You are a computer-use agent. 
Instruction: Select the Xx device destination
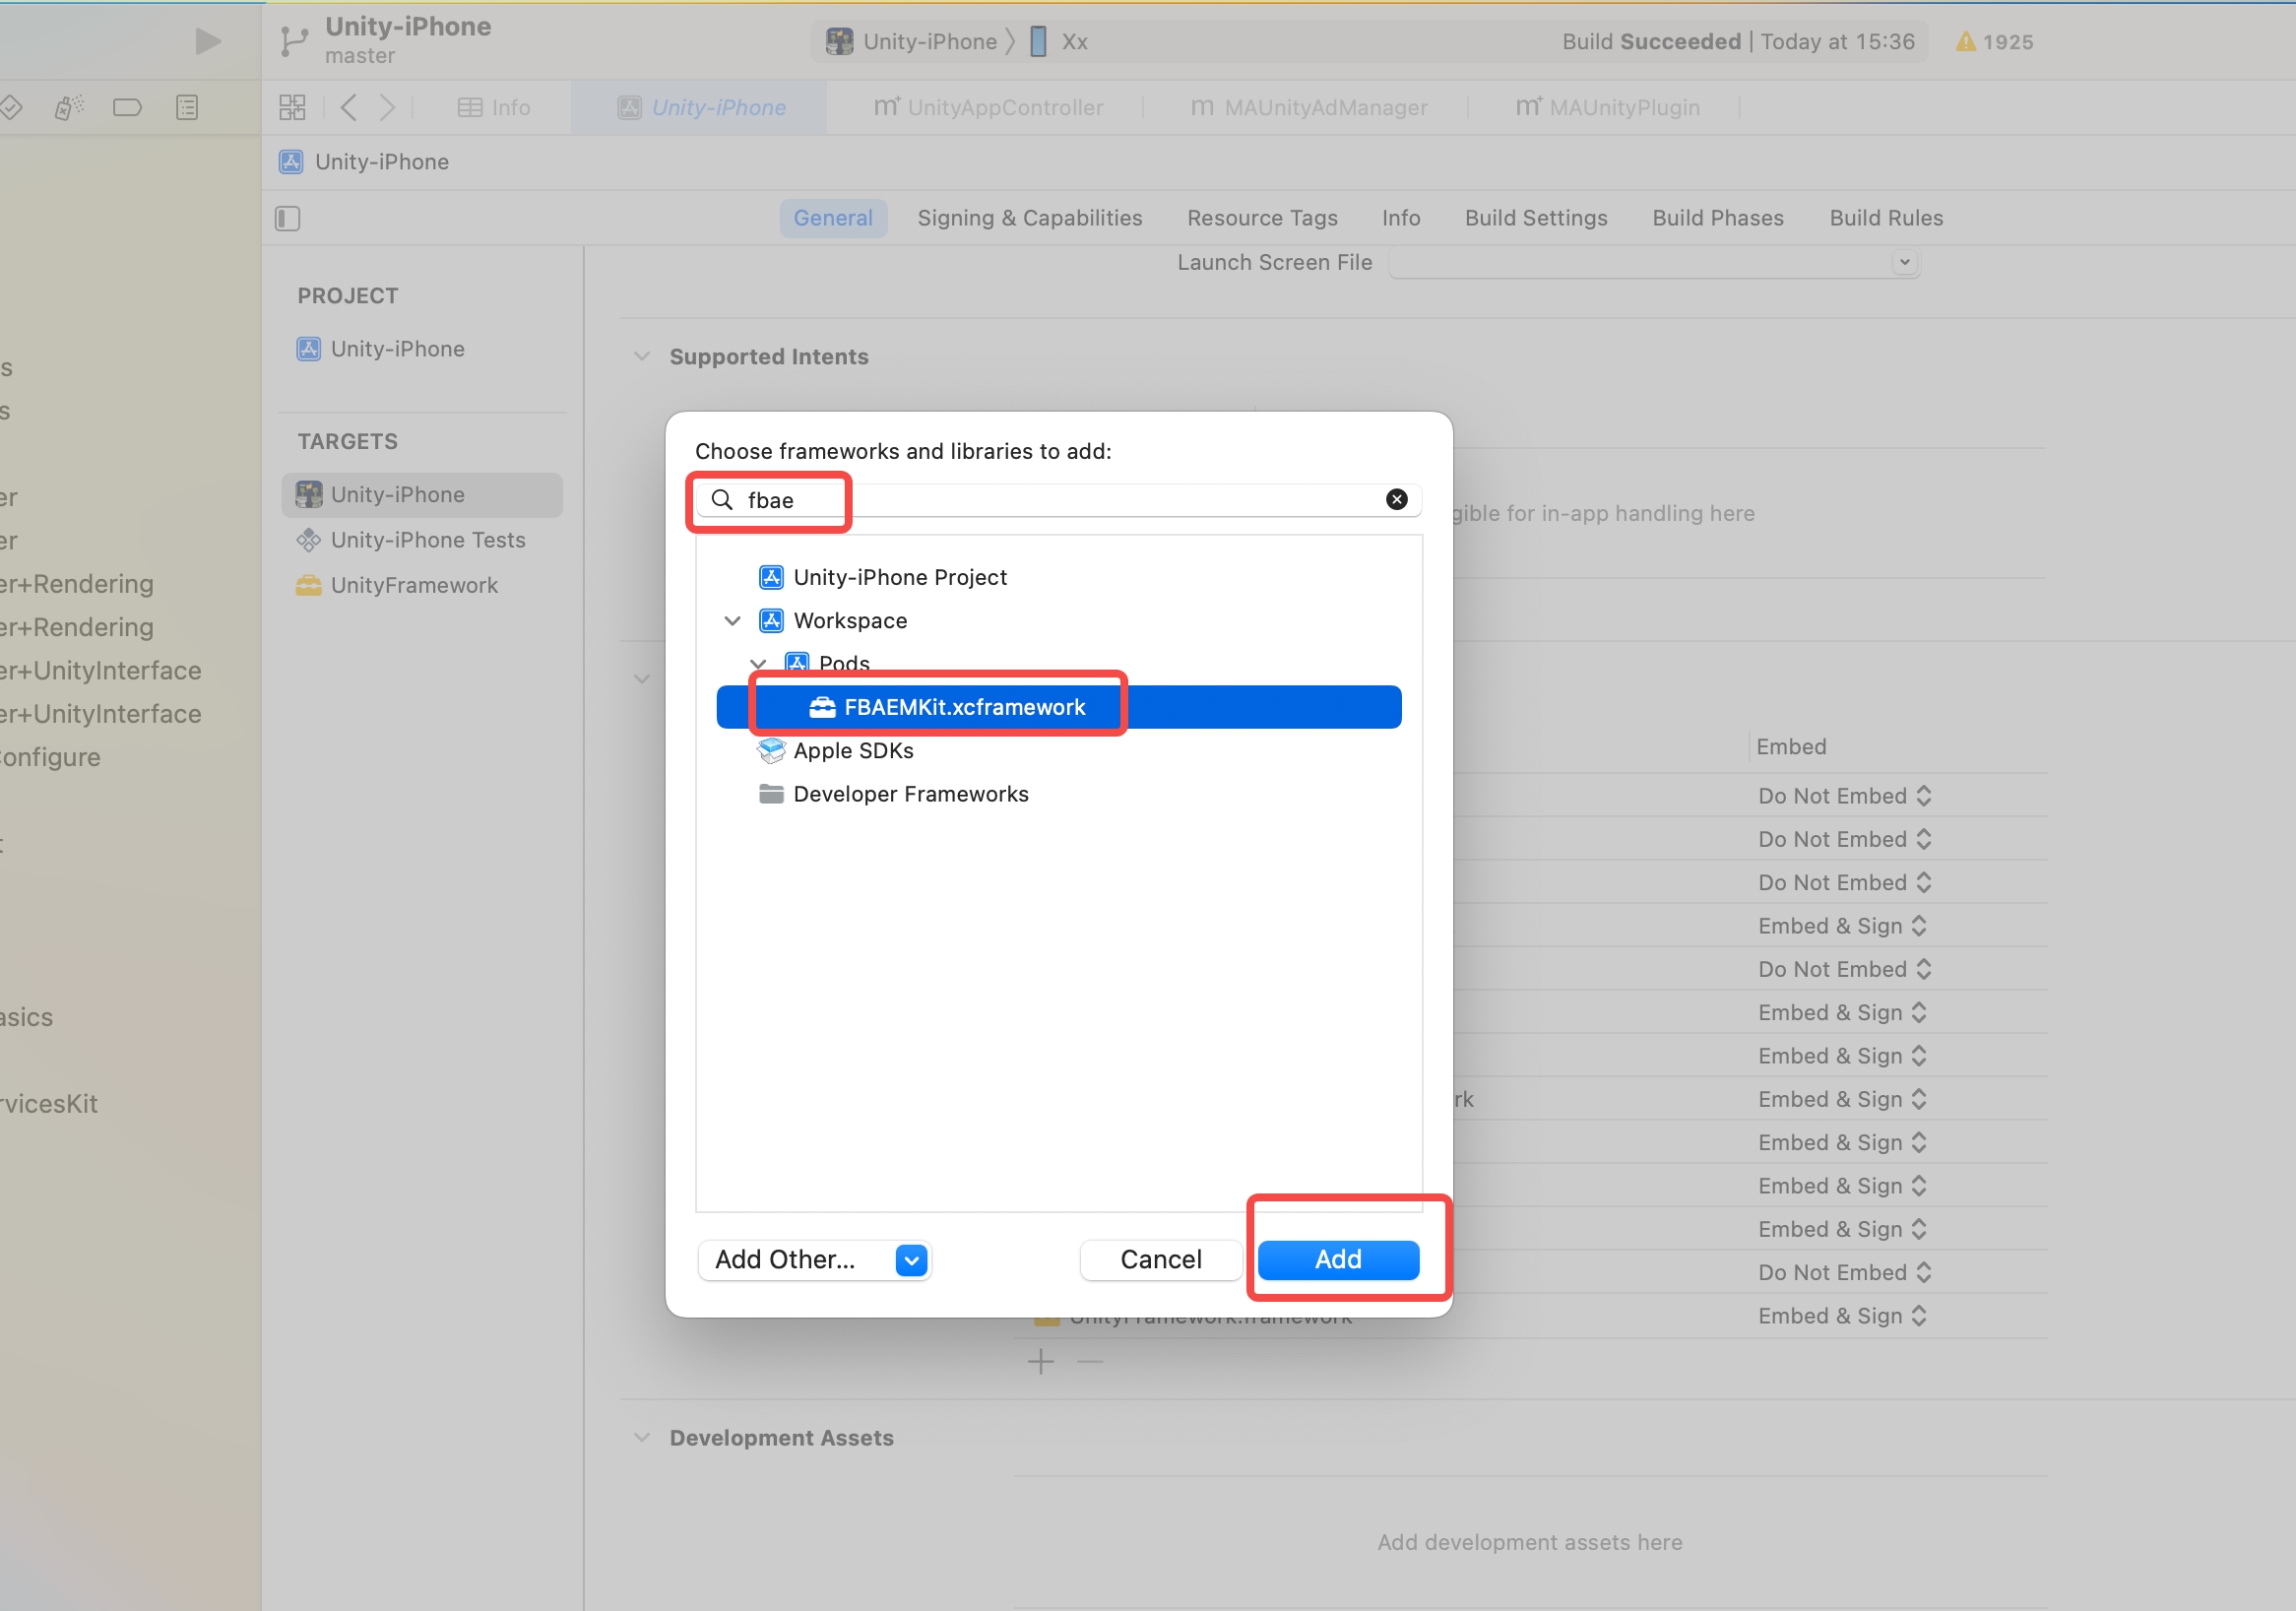tap(1059, 41)
